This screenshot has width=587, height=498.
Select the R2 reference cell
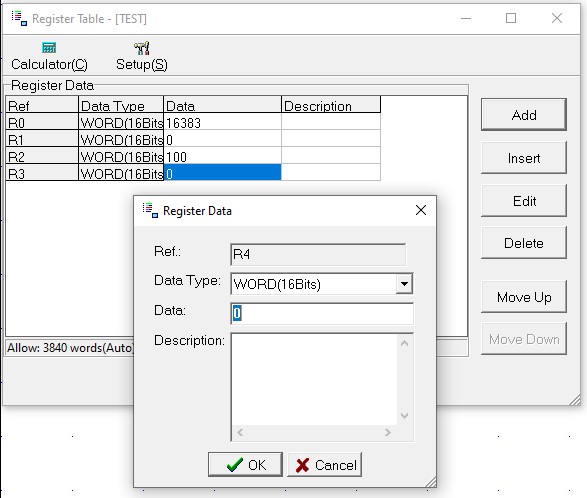(42, 156)
